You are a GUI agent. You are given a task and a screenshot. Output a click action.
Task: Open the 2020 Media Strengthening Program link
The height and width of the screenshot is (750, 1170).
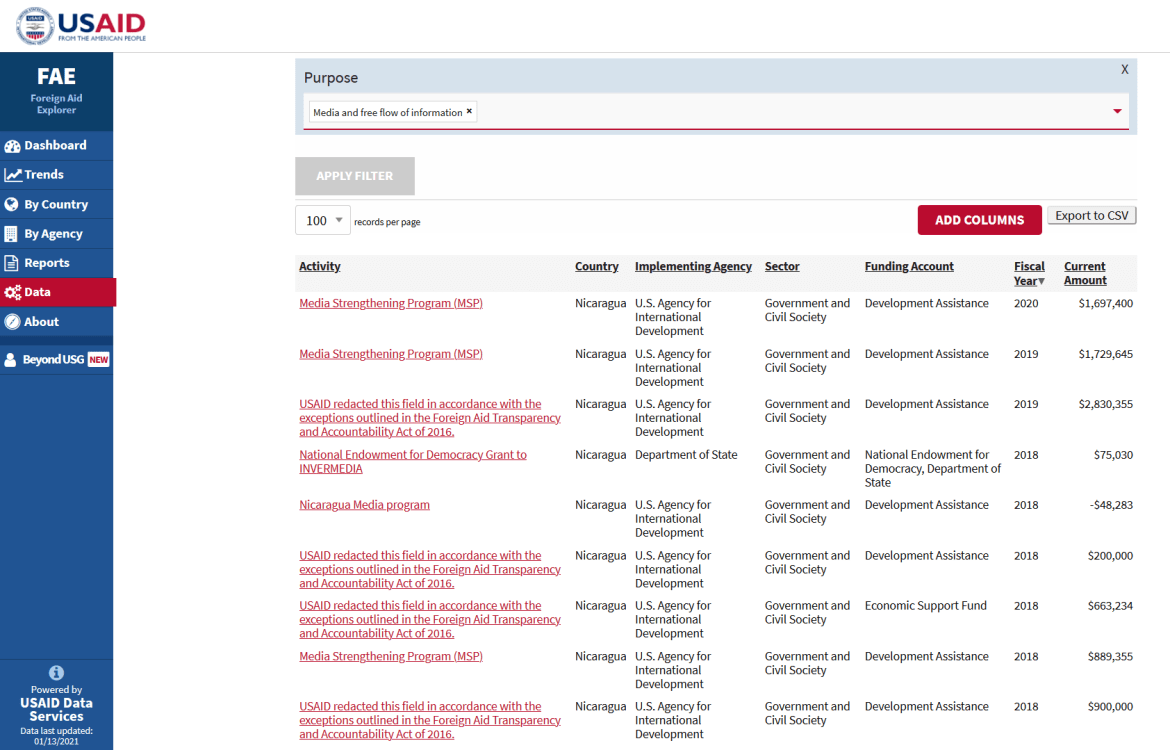390,303
